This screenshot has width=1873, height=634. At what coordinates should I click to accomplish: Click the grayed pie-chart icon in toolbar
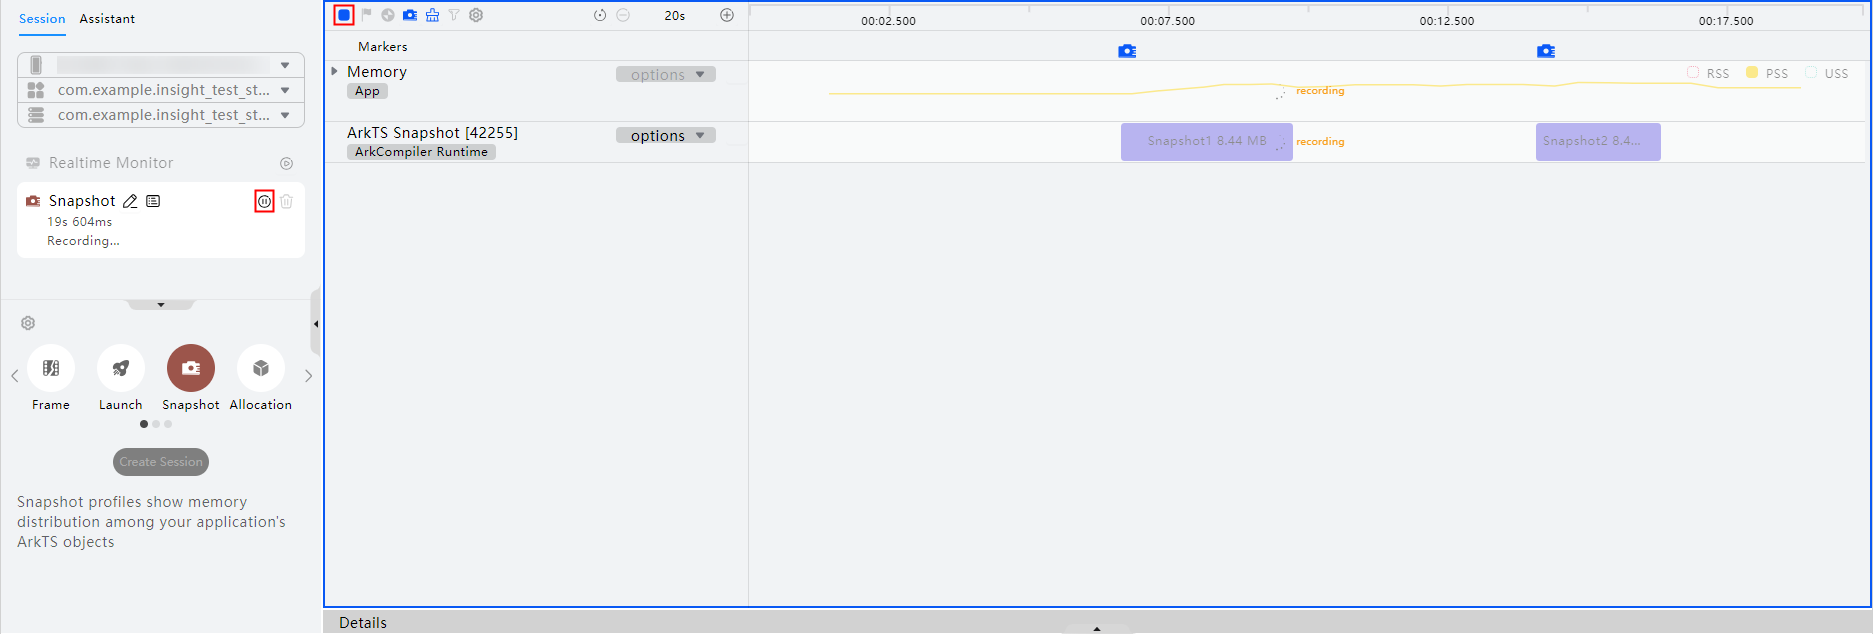(x=388, y=15)
